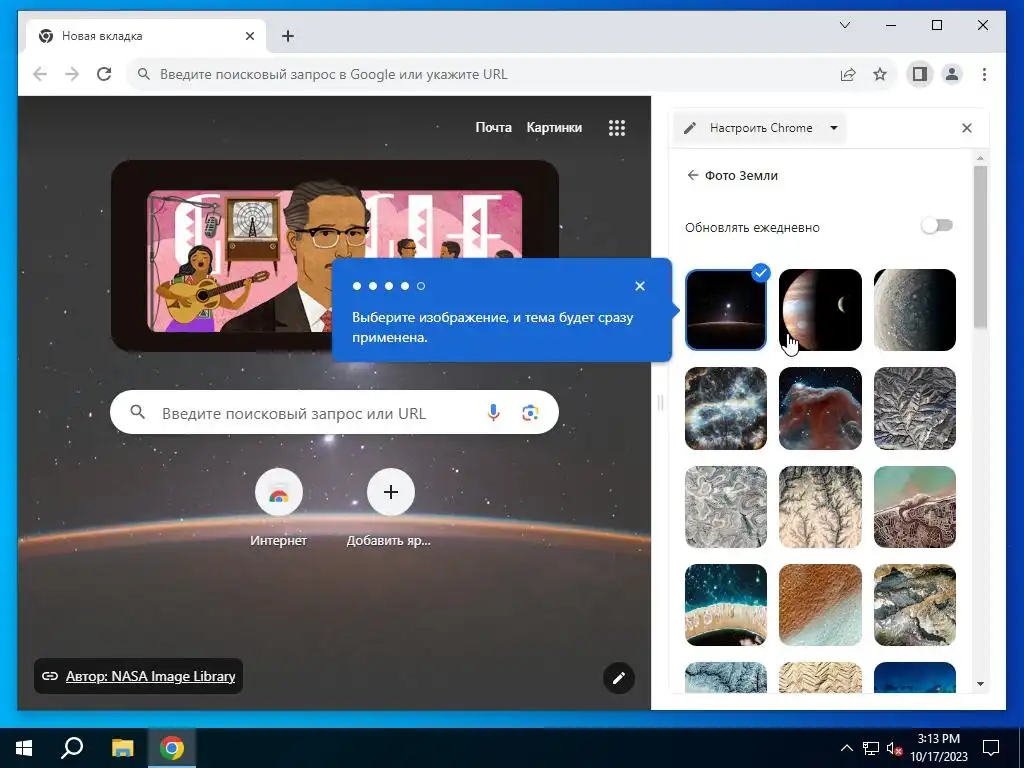1024x768 pixels.
Task: Open Windows taskbar search
Action: point(72,748)
